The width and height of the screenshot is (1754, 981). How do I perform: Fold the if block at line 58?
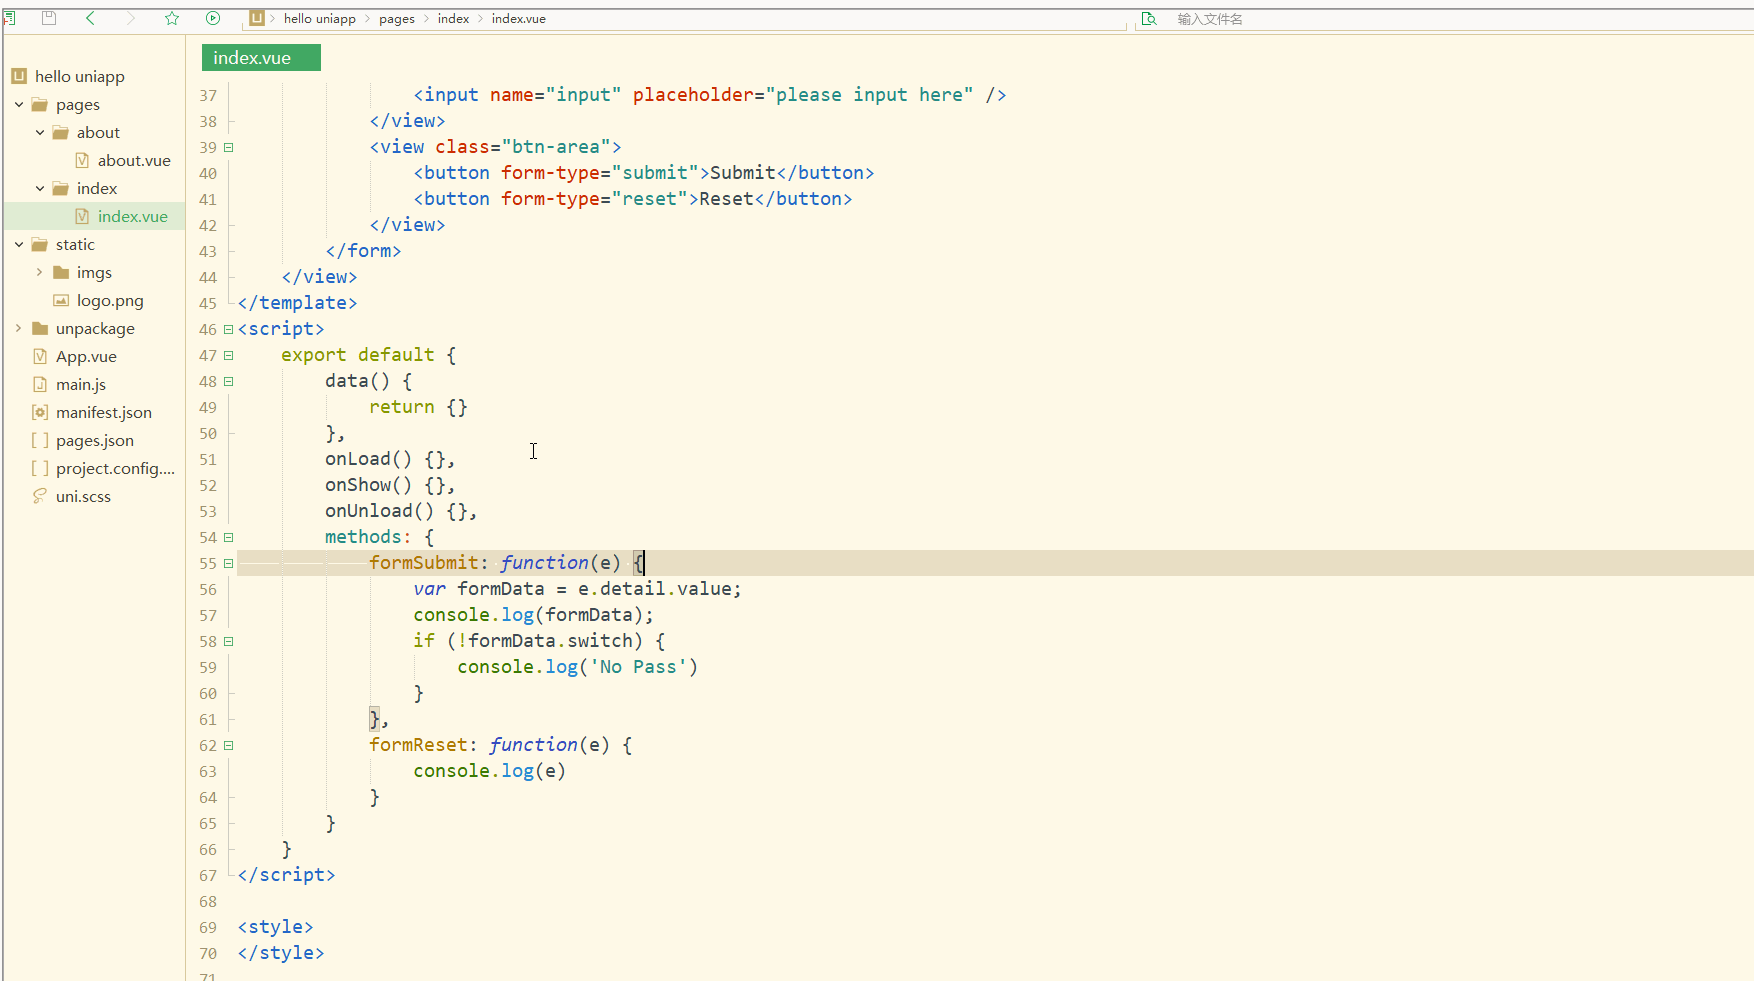(x=229, y=641)
